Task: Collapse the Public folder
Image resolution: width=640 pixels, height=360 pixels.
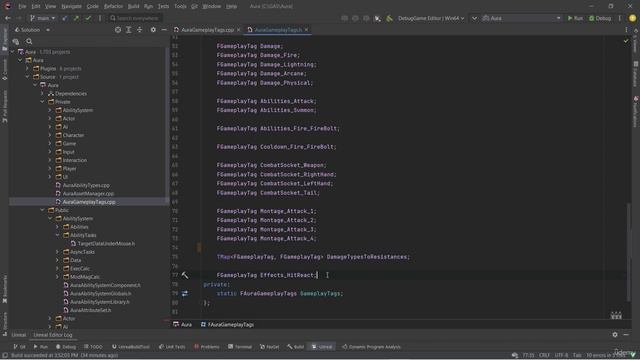Action: click(42, 210)
